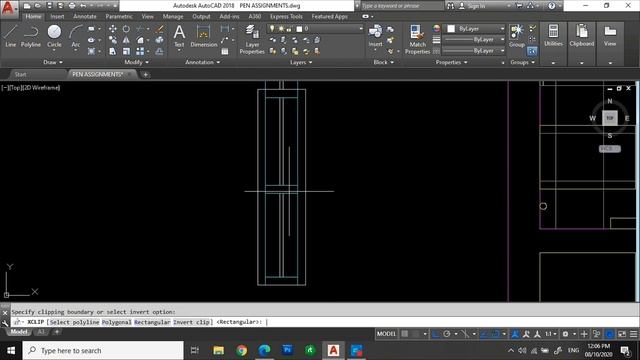Open the status bar Customization menu icon
This screenshot has height=360, width=640.
[x=633, y=334]
